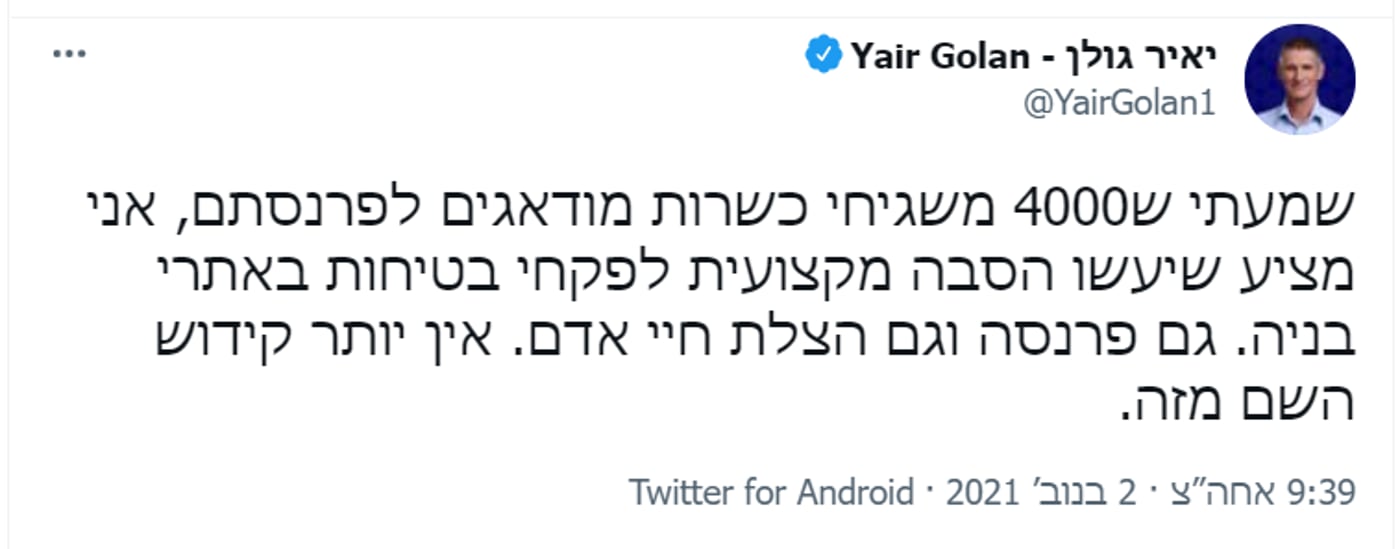Viewport: 1400px width, 549px height.
Task: Open the "Twitter for Android" source label
Action: [x=770, y=493]
